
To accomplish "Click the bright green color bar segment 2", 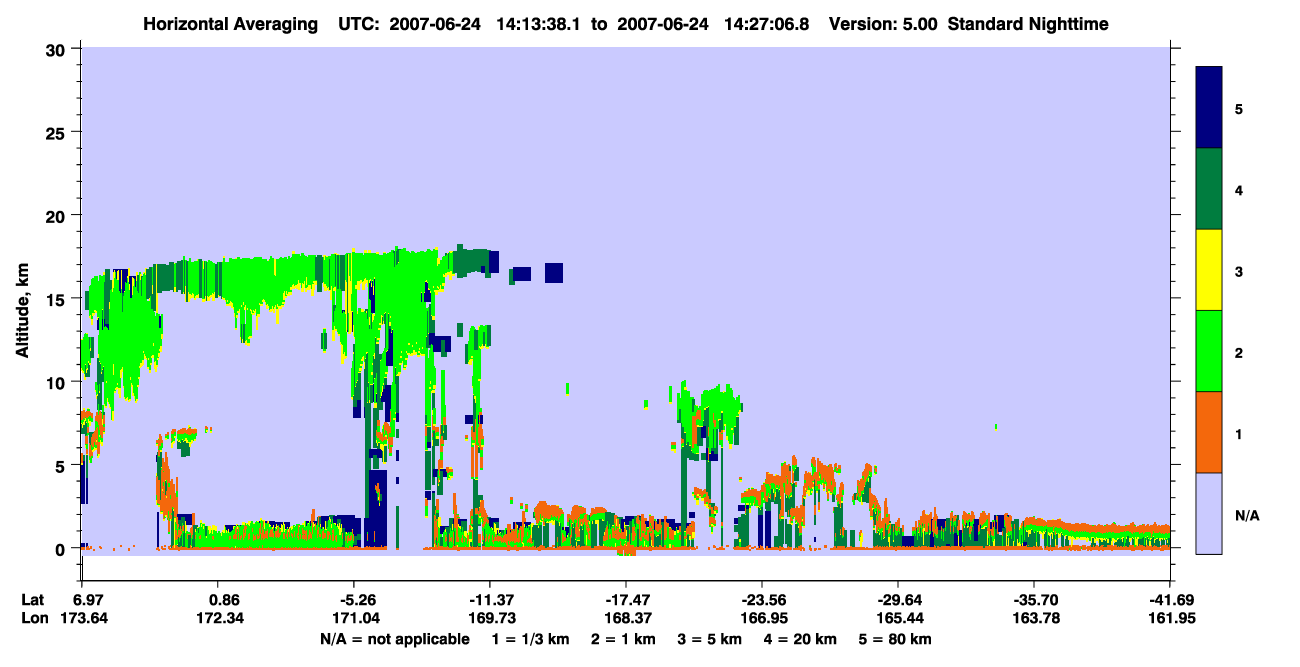I will click(x=1209, y=351).
